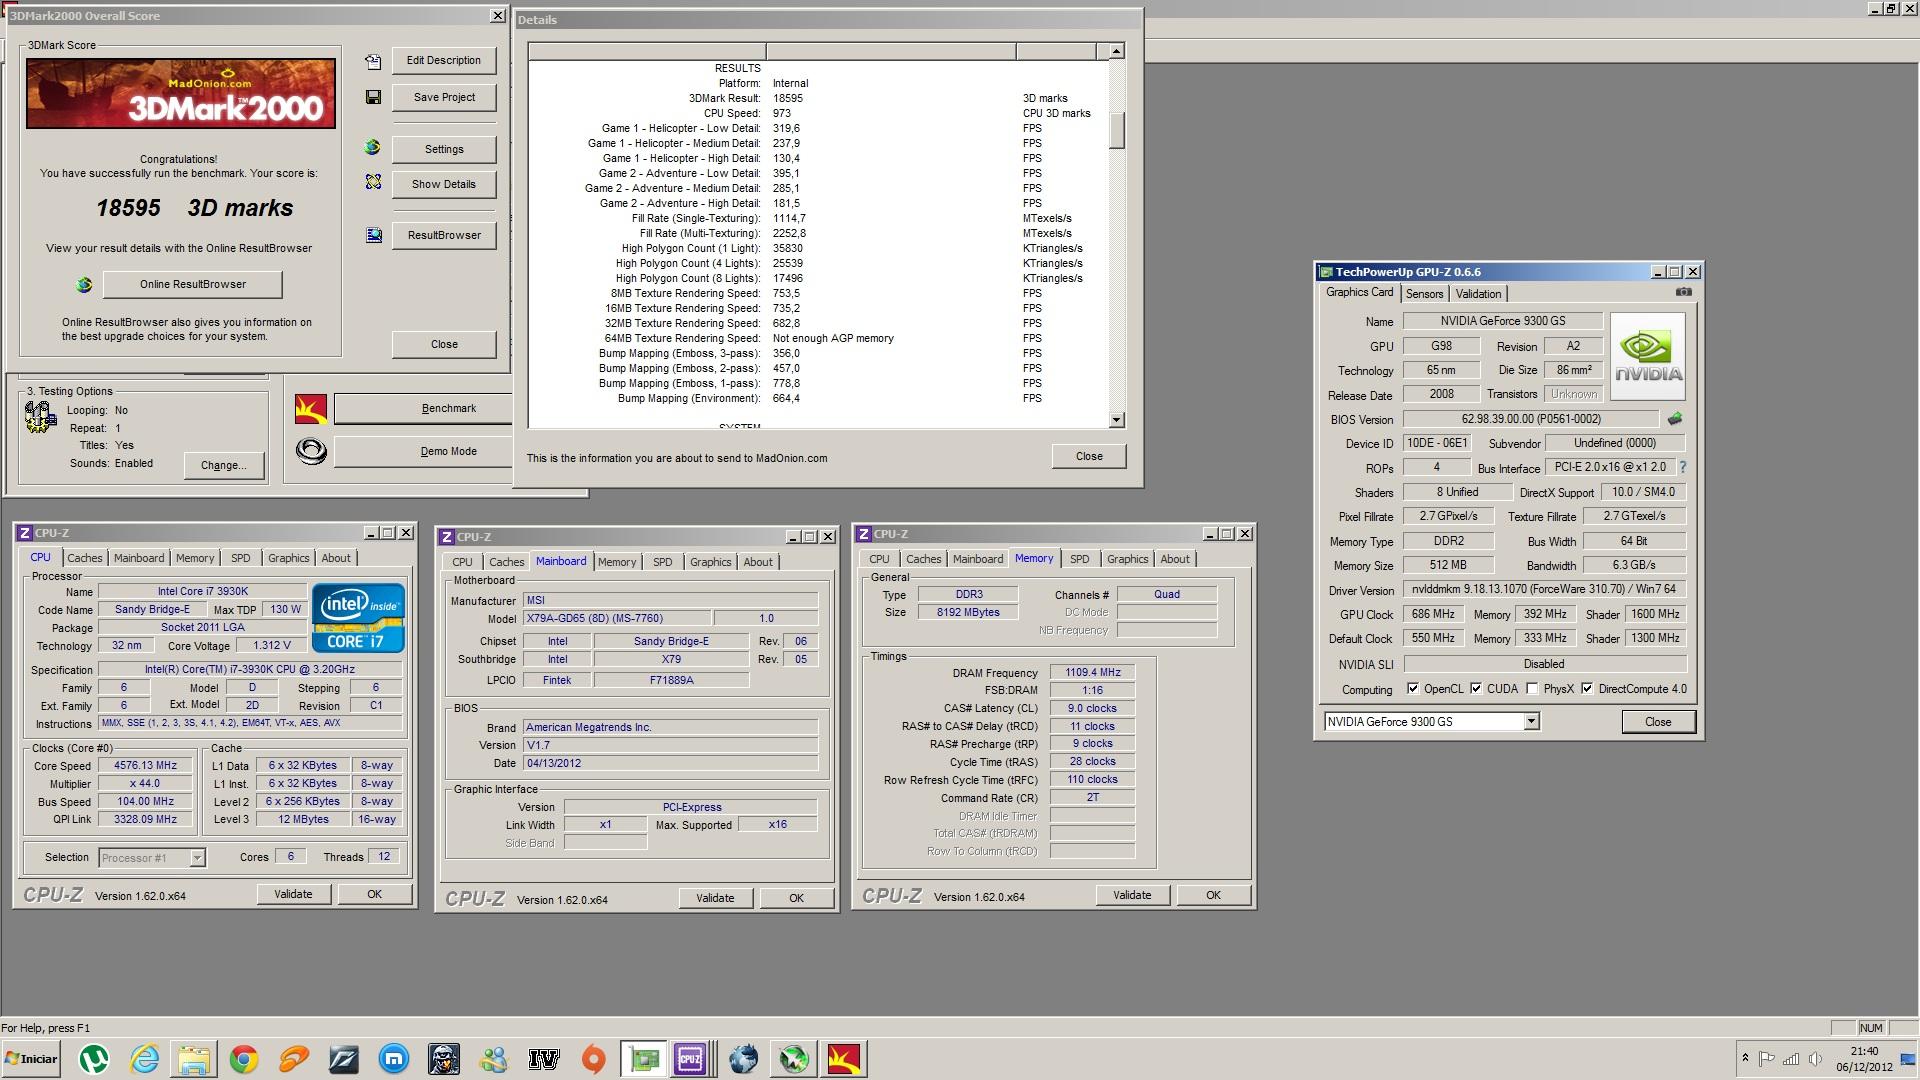Click the red 3DMark Benchmark icon
Image resolution: width=1920 pixels, height=1080 pixels.
311,408
